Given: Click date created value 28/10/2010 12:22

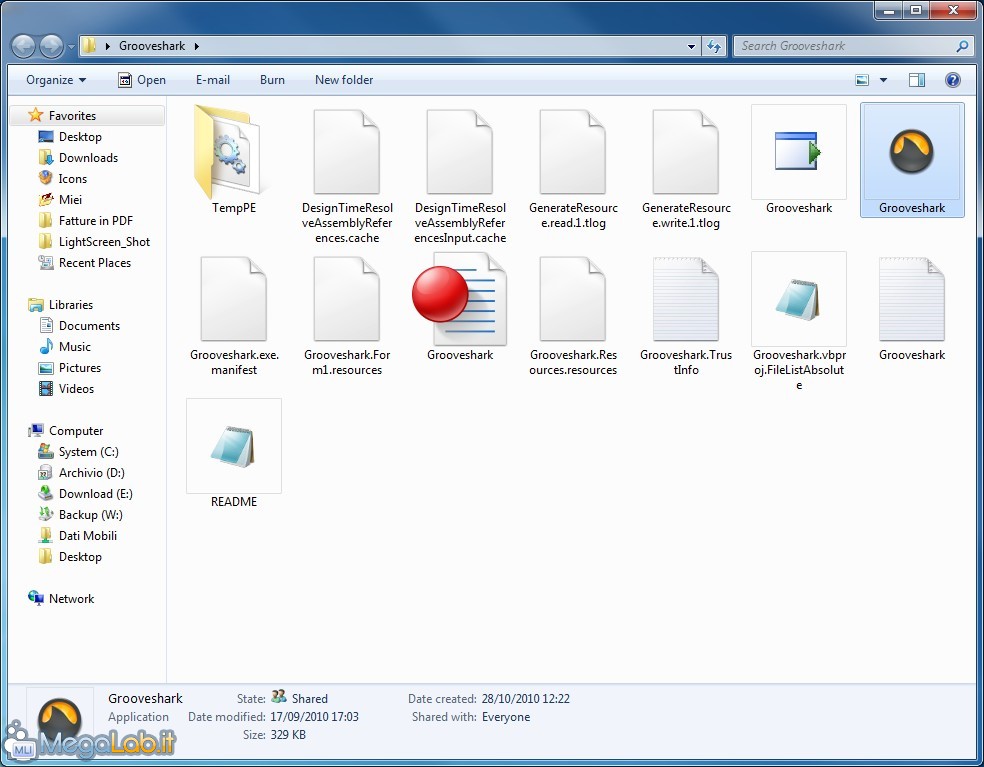Looking at the screenshot, I should tap(526, 699).
